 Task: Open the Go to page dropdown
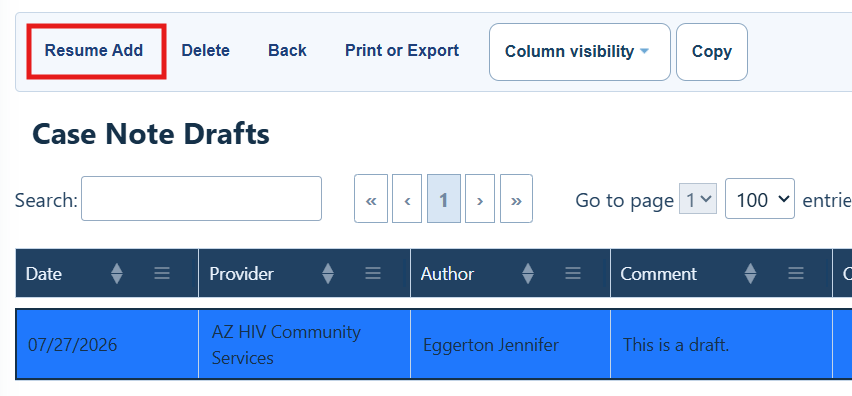698,199
